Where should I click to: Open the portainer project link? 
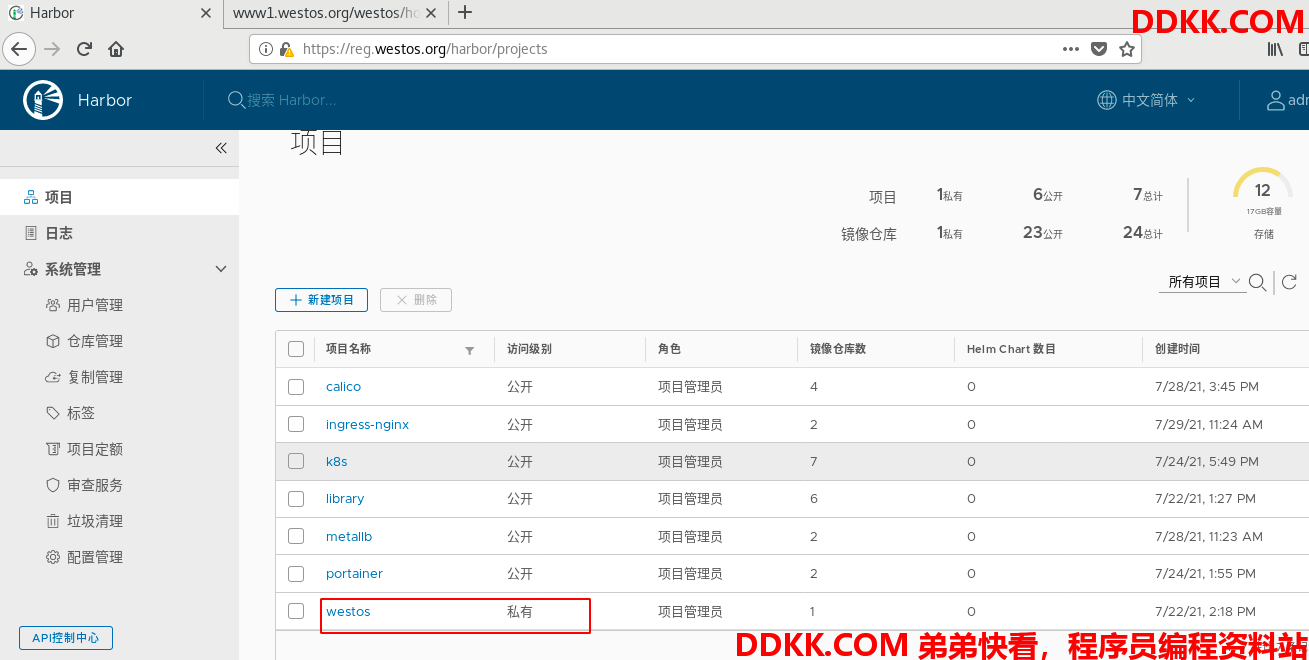tap(354, 574)
